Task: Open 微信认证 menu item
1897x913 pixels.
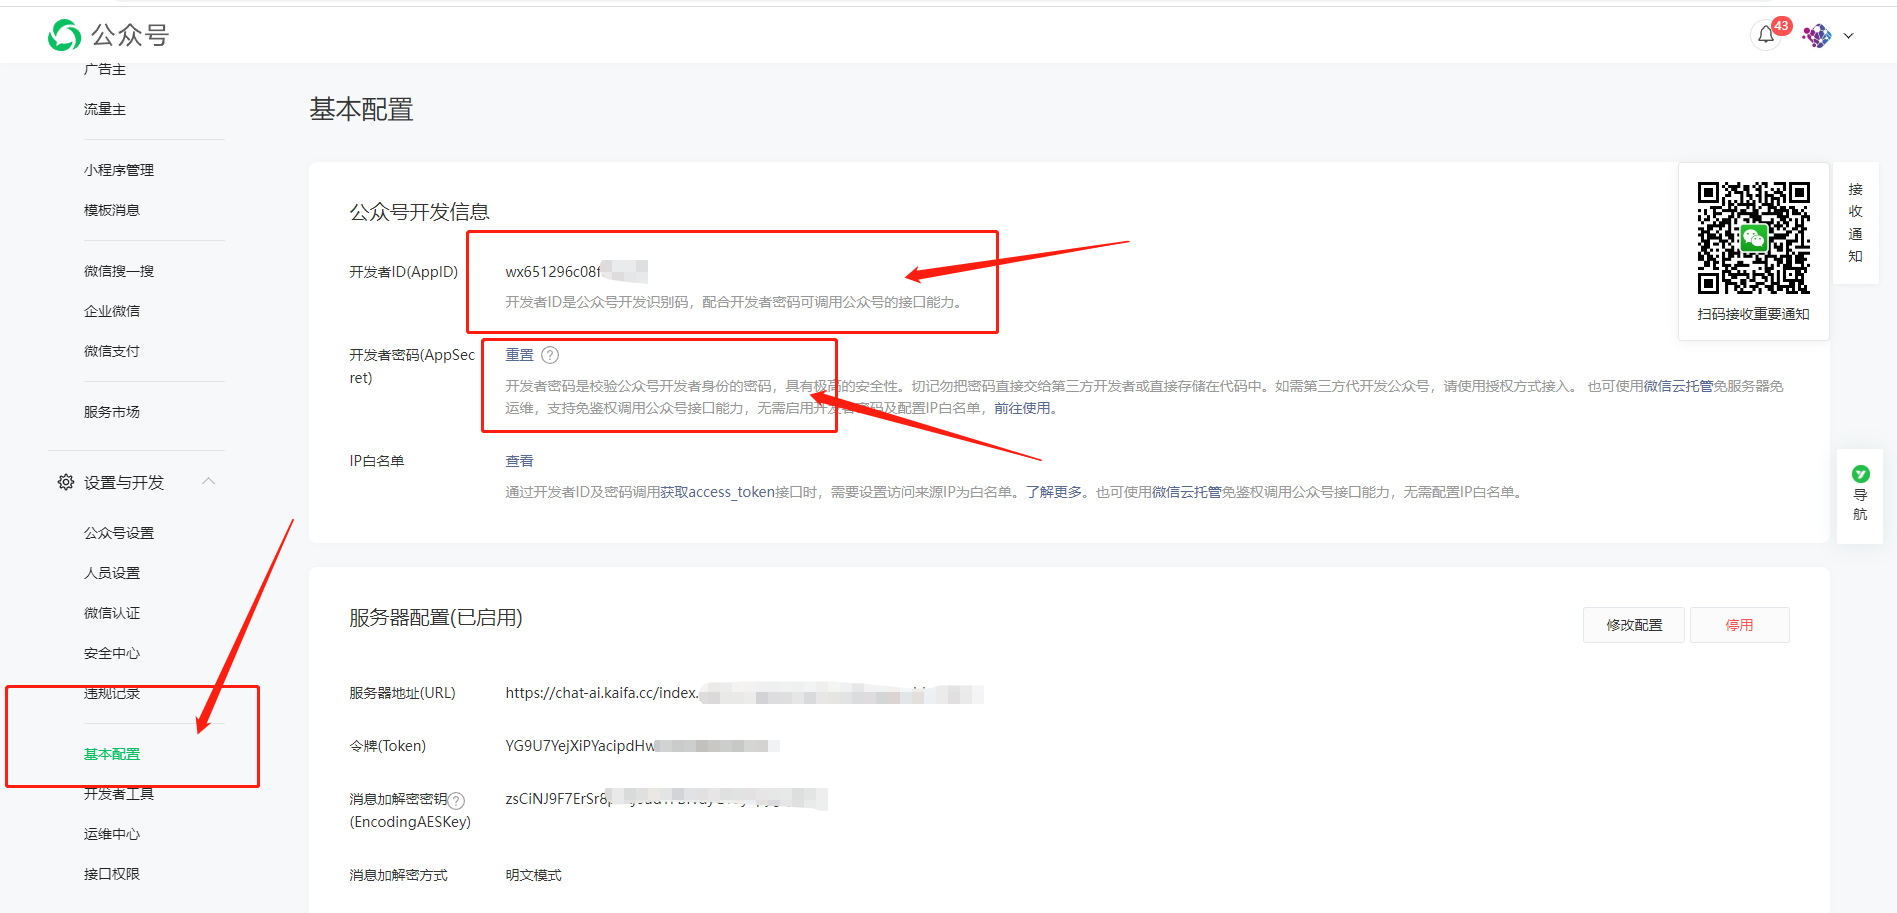Action: (x=112, y=613)
